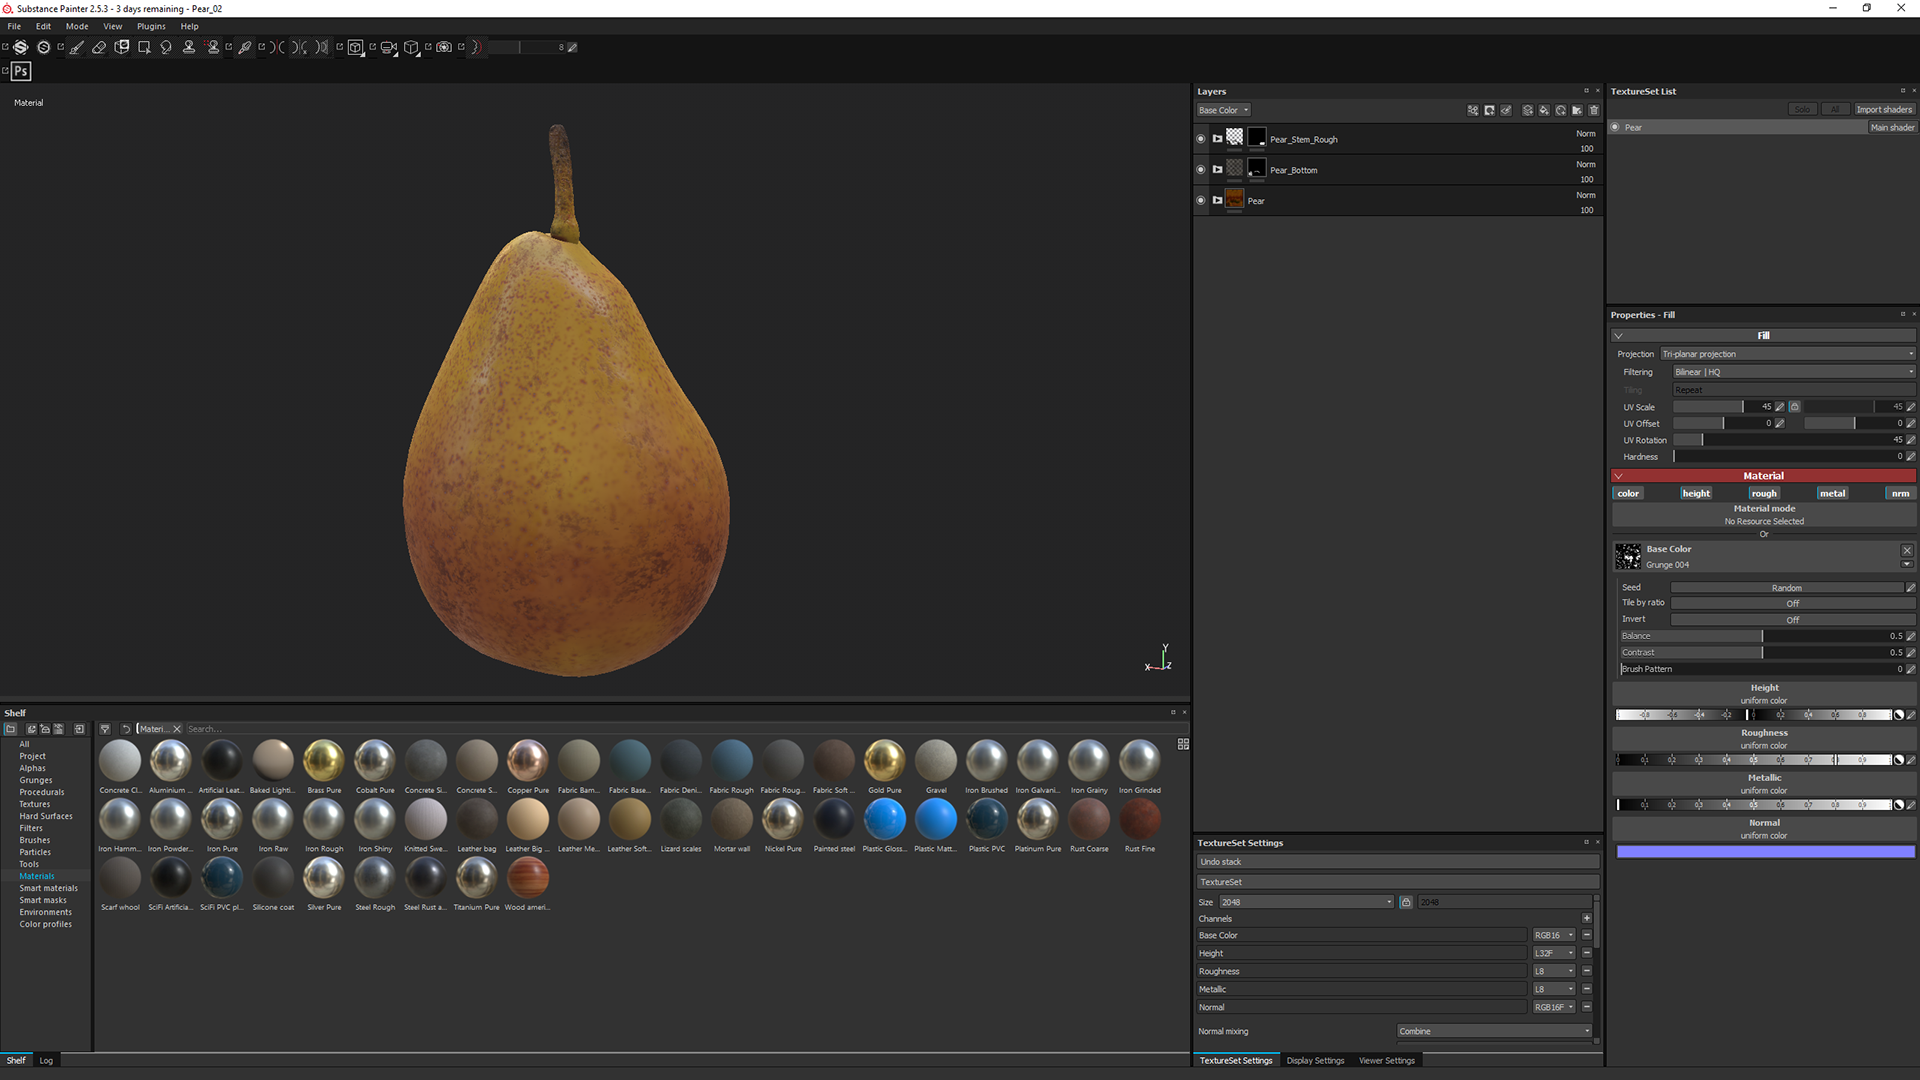Select the Smudge tool

pyautogui.click(x=166, y=47)
